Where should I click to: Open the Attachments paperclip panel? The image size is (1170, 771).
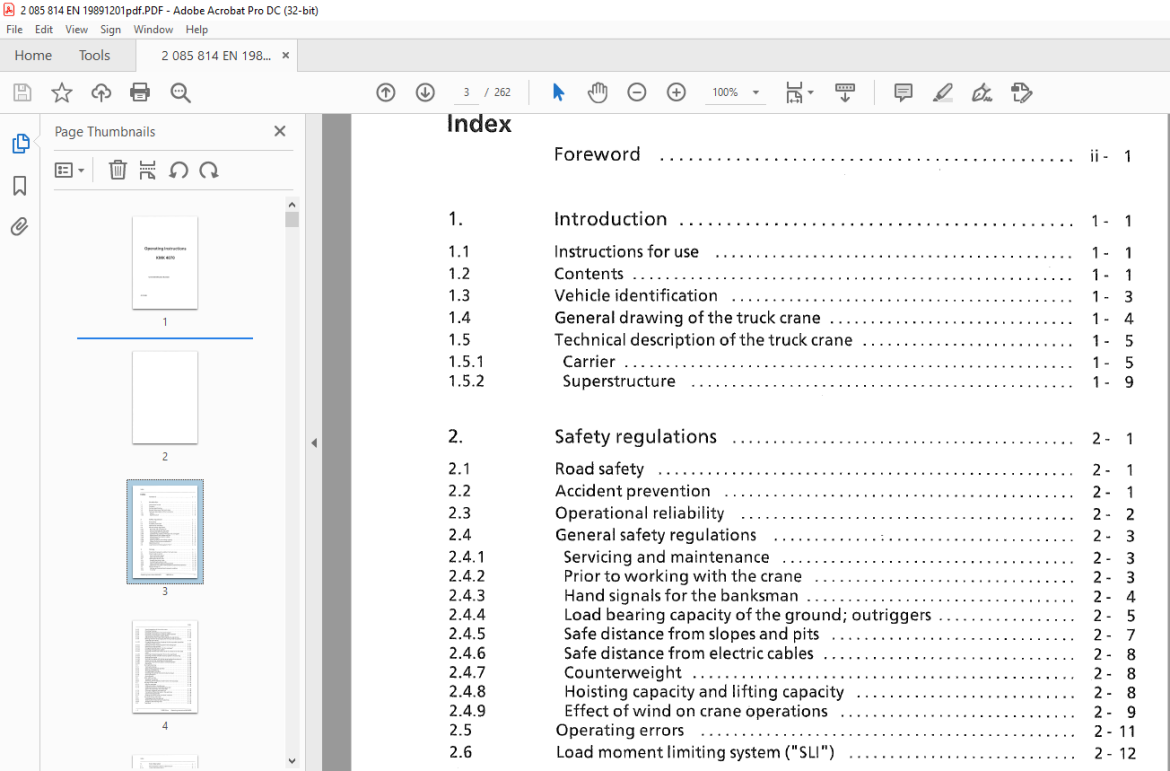click(19, 226)
